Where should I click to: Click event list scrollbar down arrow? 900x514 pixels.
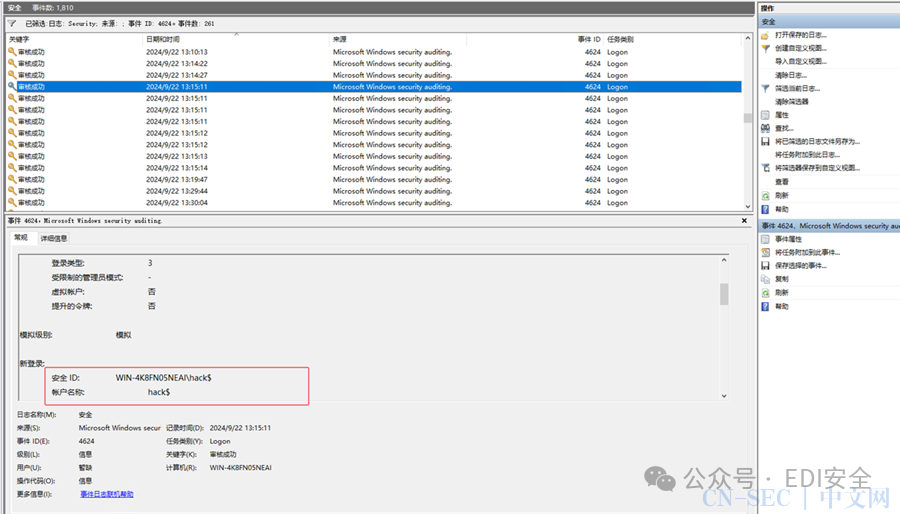pyautogui.click(x=747, y=207)
